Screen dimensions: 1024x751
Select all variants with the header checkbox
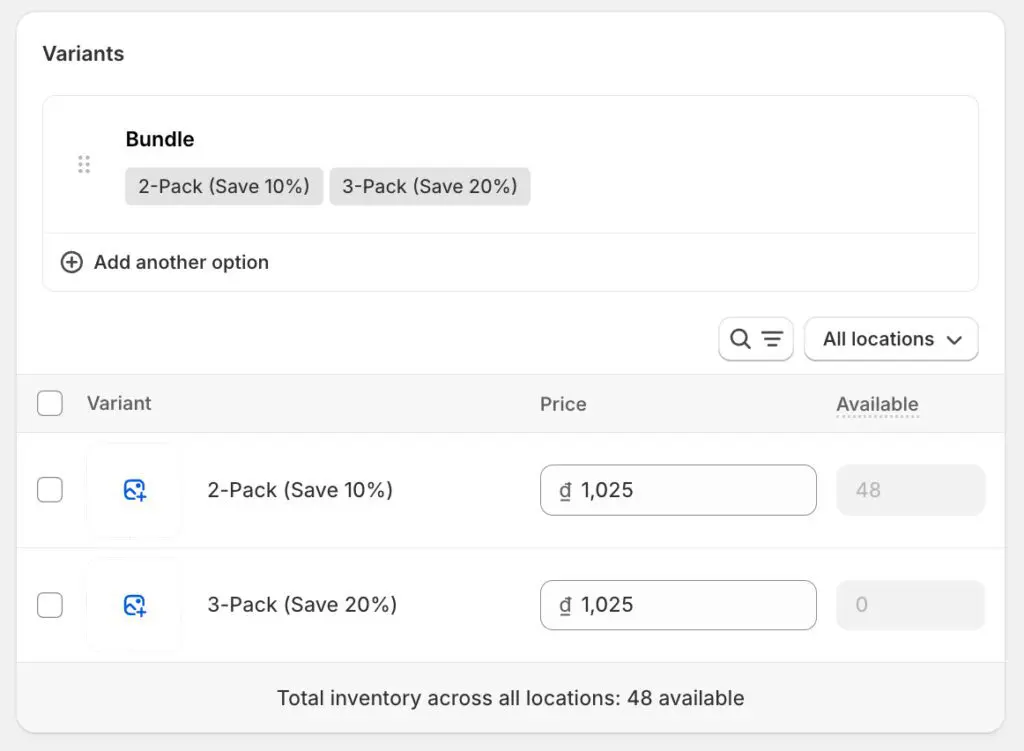pos(50,404)
